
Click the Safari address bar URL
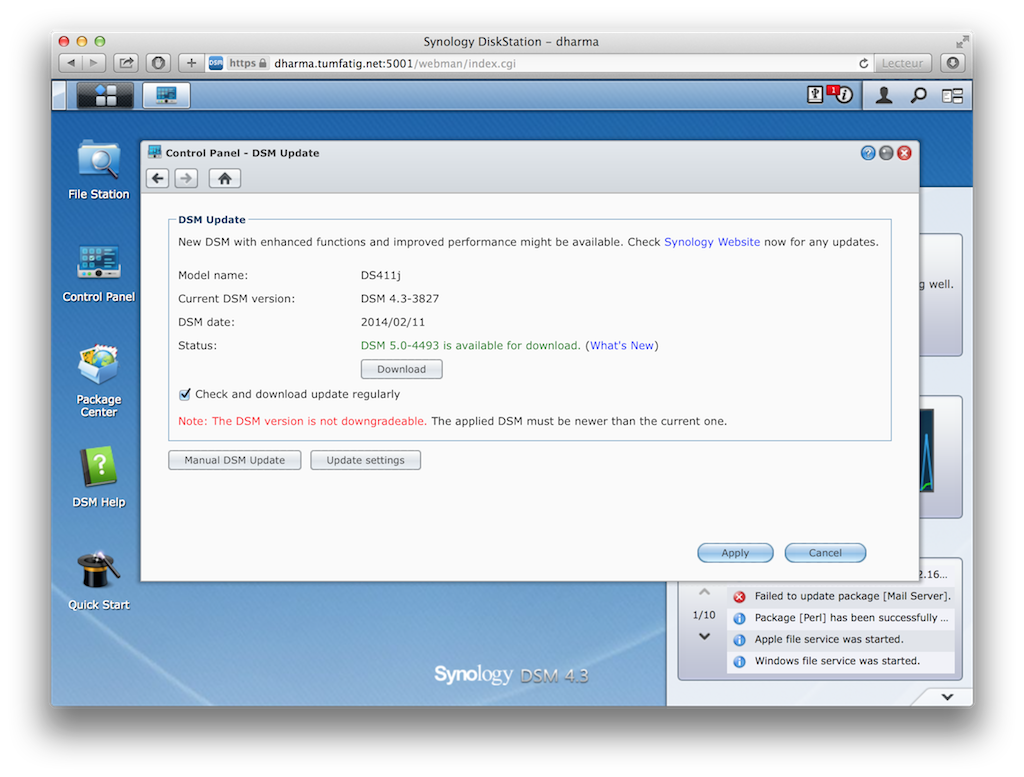coord(394,63)
